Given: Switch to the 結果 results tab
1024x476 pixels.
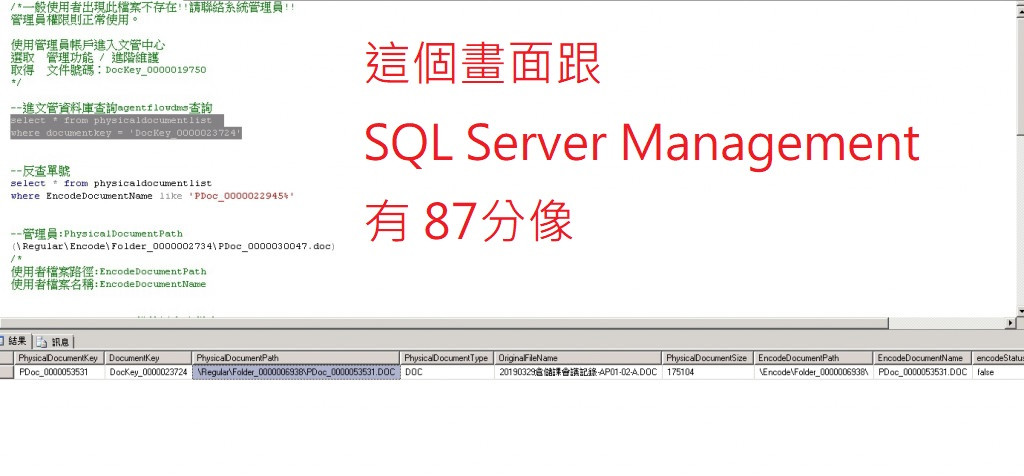Looking at the screenshot, I should pyautogui.click(x=14, y=341).
